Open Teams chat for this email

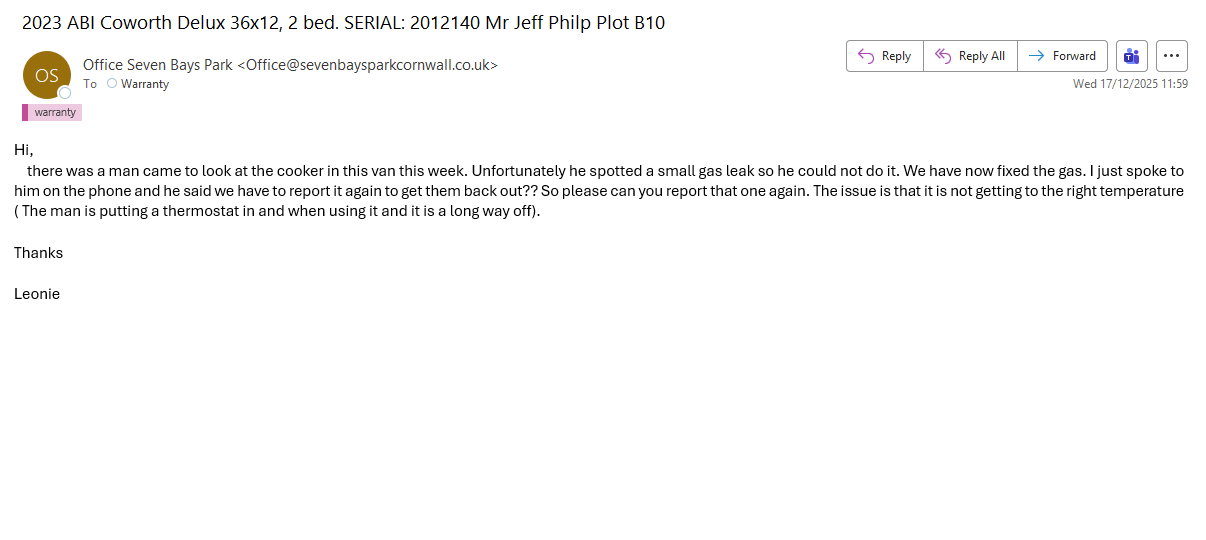click(1132, 56)
